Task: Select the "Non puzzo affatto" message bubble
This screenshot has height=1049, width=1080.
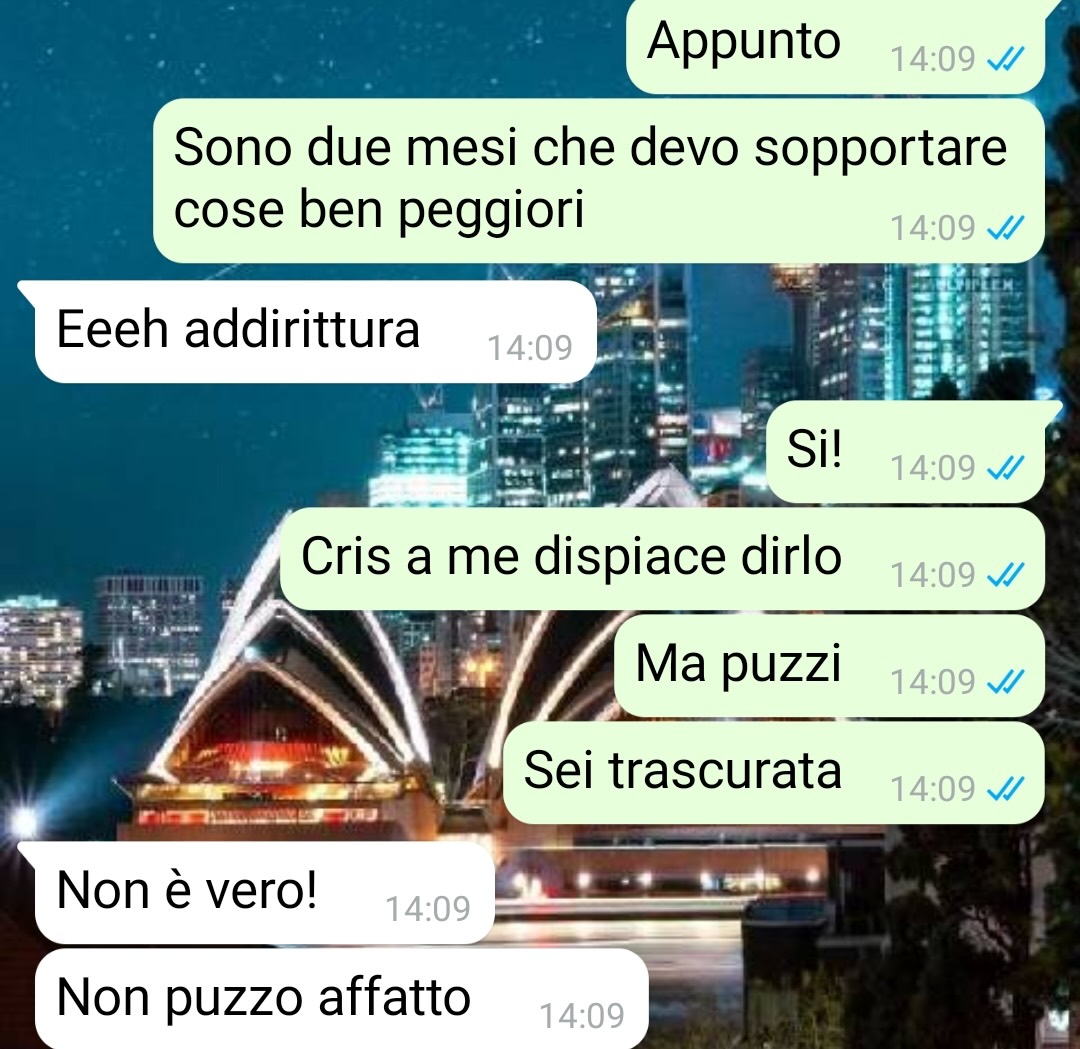Action: coord(342,999)
